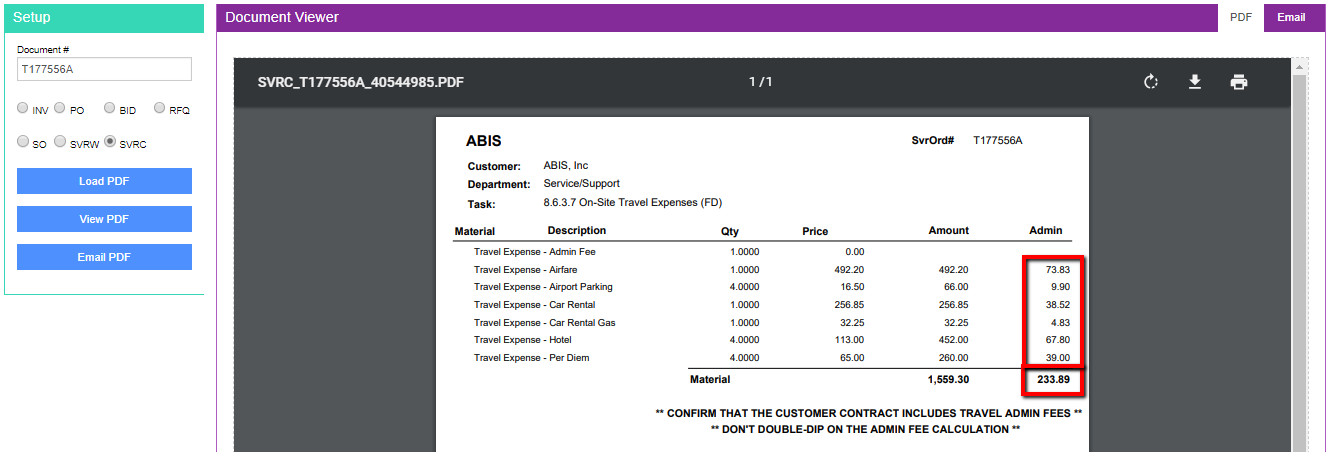Viewport: 1330px width, 452px height.
Task: Click the Admin column header
Action: click(x=1046, y=231)
